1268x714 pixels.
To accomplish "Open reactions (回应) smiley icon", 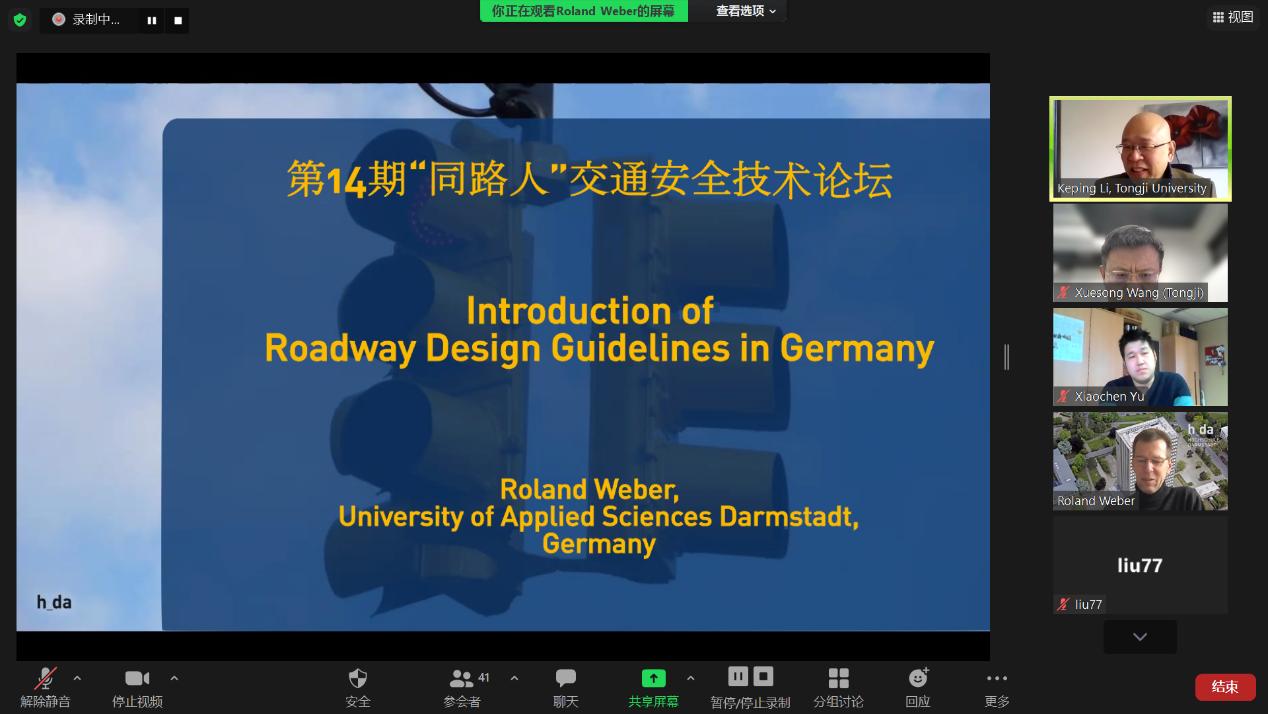I will 917,679.
